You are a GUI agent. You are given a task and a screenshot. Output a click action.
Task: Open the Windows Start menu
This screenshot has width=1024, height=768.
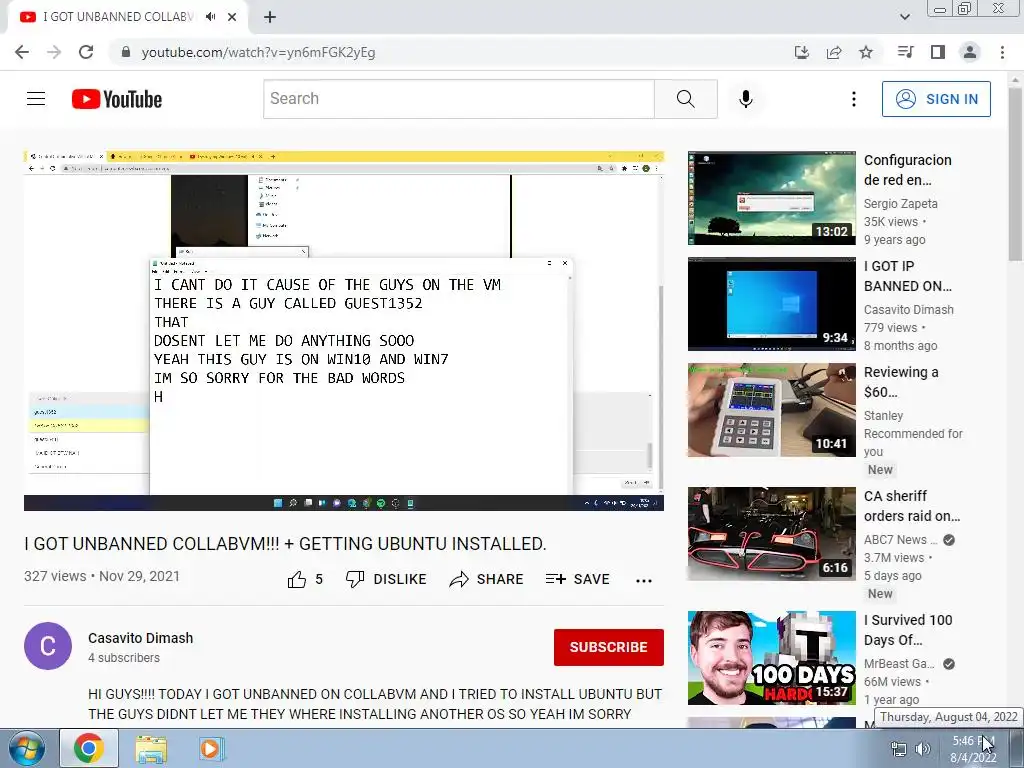click(26, 748)
